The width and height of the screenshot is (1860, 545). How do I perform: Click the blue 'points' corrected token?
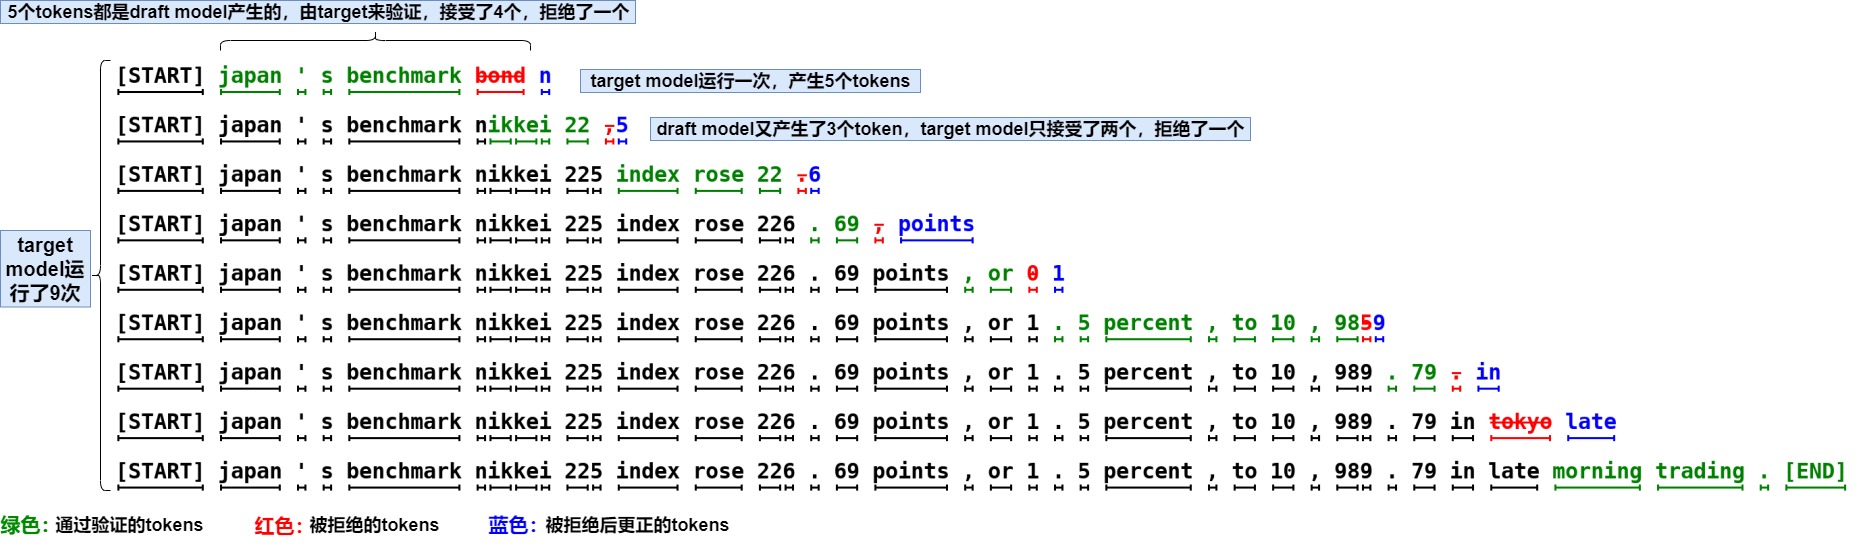point(936,224)
